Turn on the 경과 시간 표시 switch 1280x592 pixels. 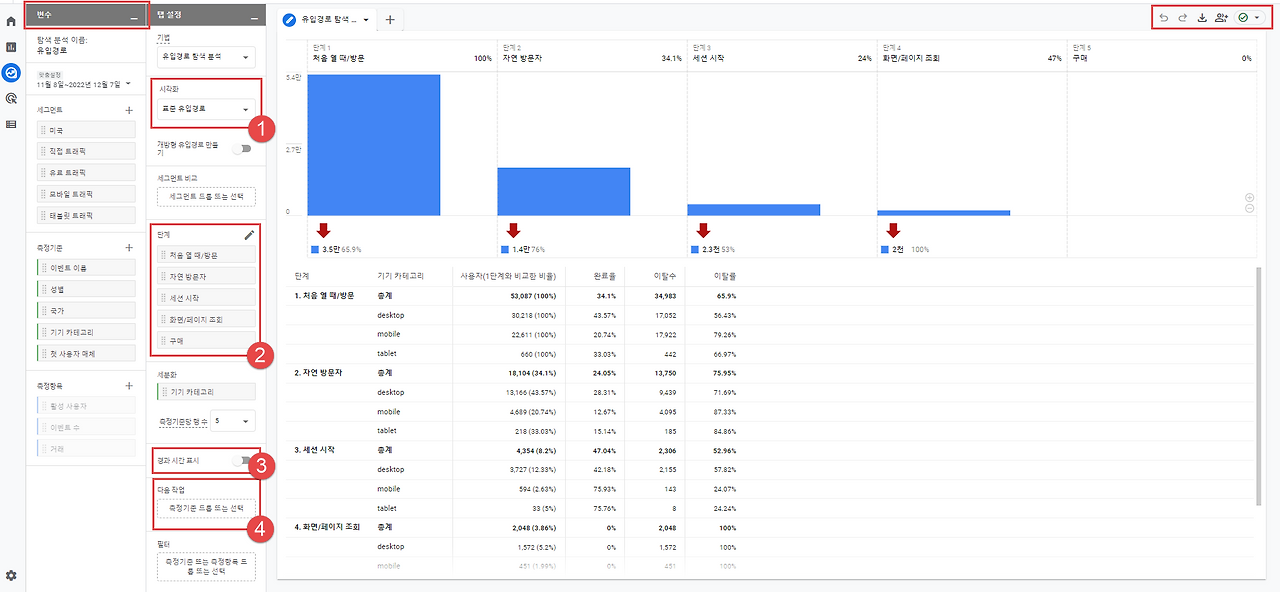(241, 462)
